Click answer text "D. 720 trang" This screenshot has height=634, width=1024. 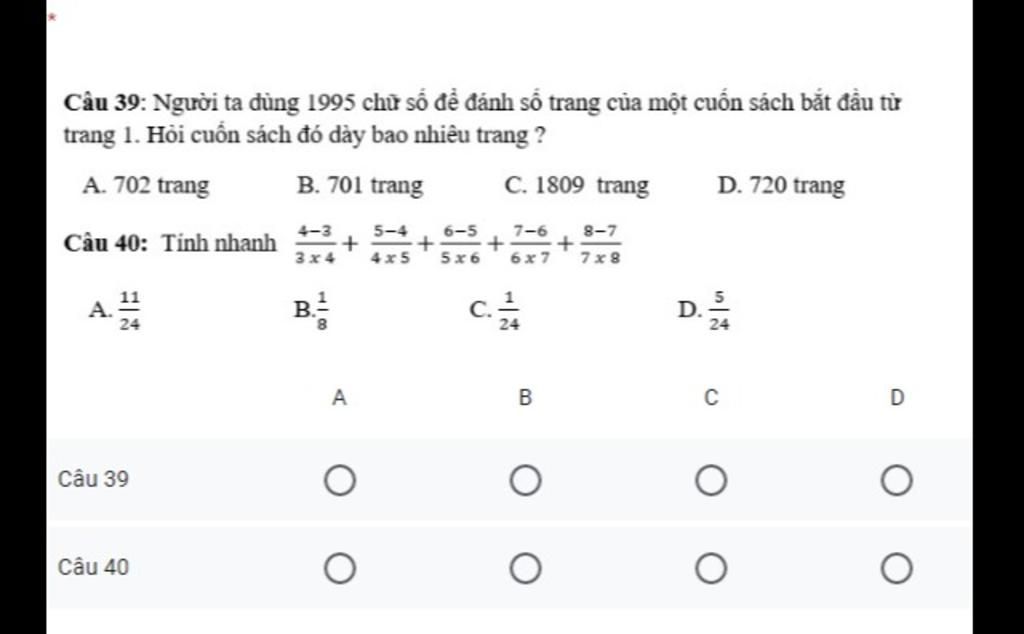[x=781, y=186]
